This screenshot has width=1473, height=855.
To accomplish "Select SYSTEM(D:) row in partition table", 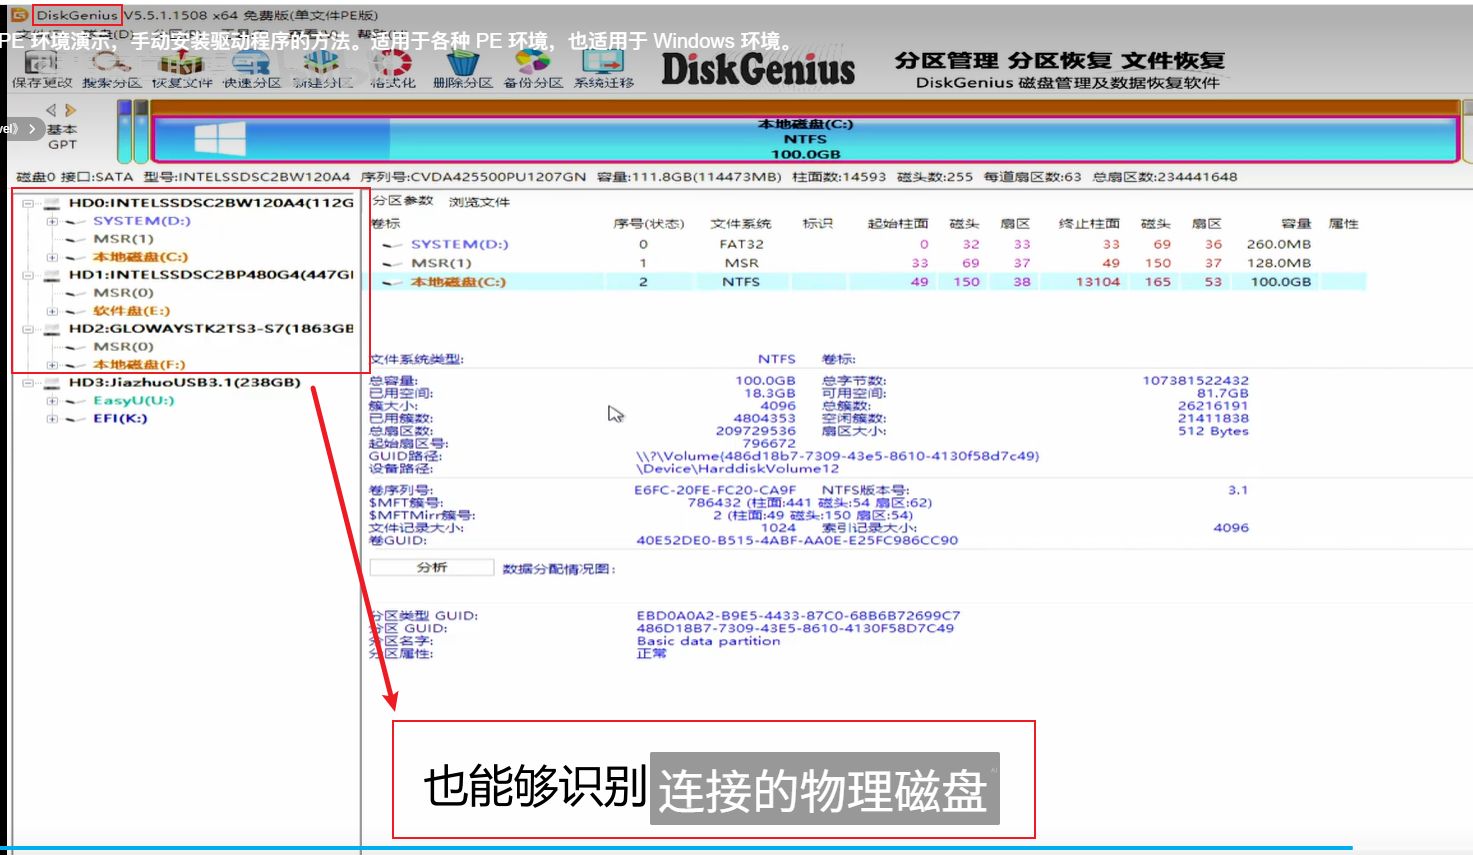I will [x=868, y=244].
